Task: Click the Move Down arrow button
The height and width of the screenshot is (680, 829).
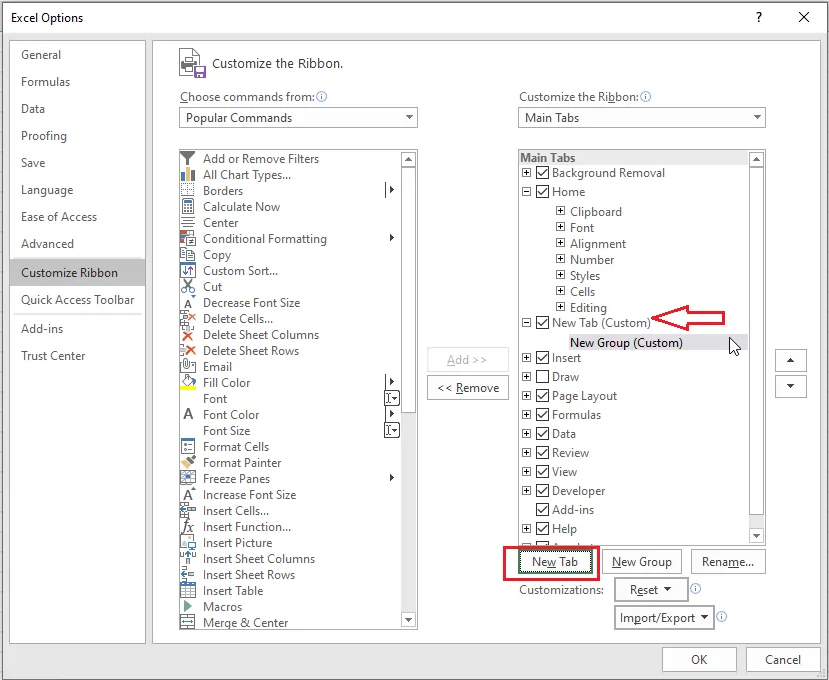Action: pyautogui.click(x=790, y=386)
